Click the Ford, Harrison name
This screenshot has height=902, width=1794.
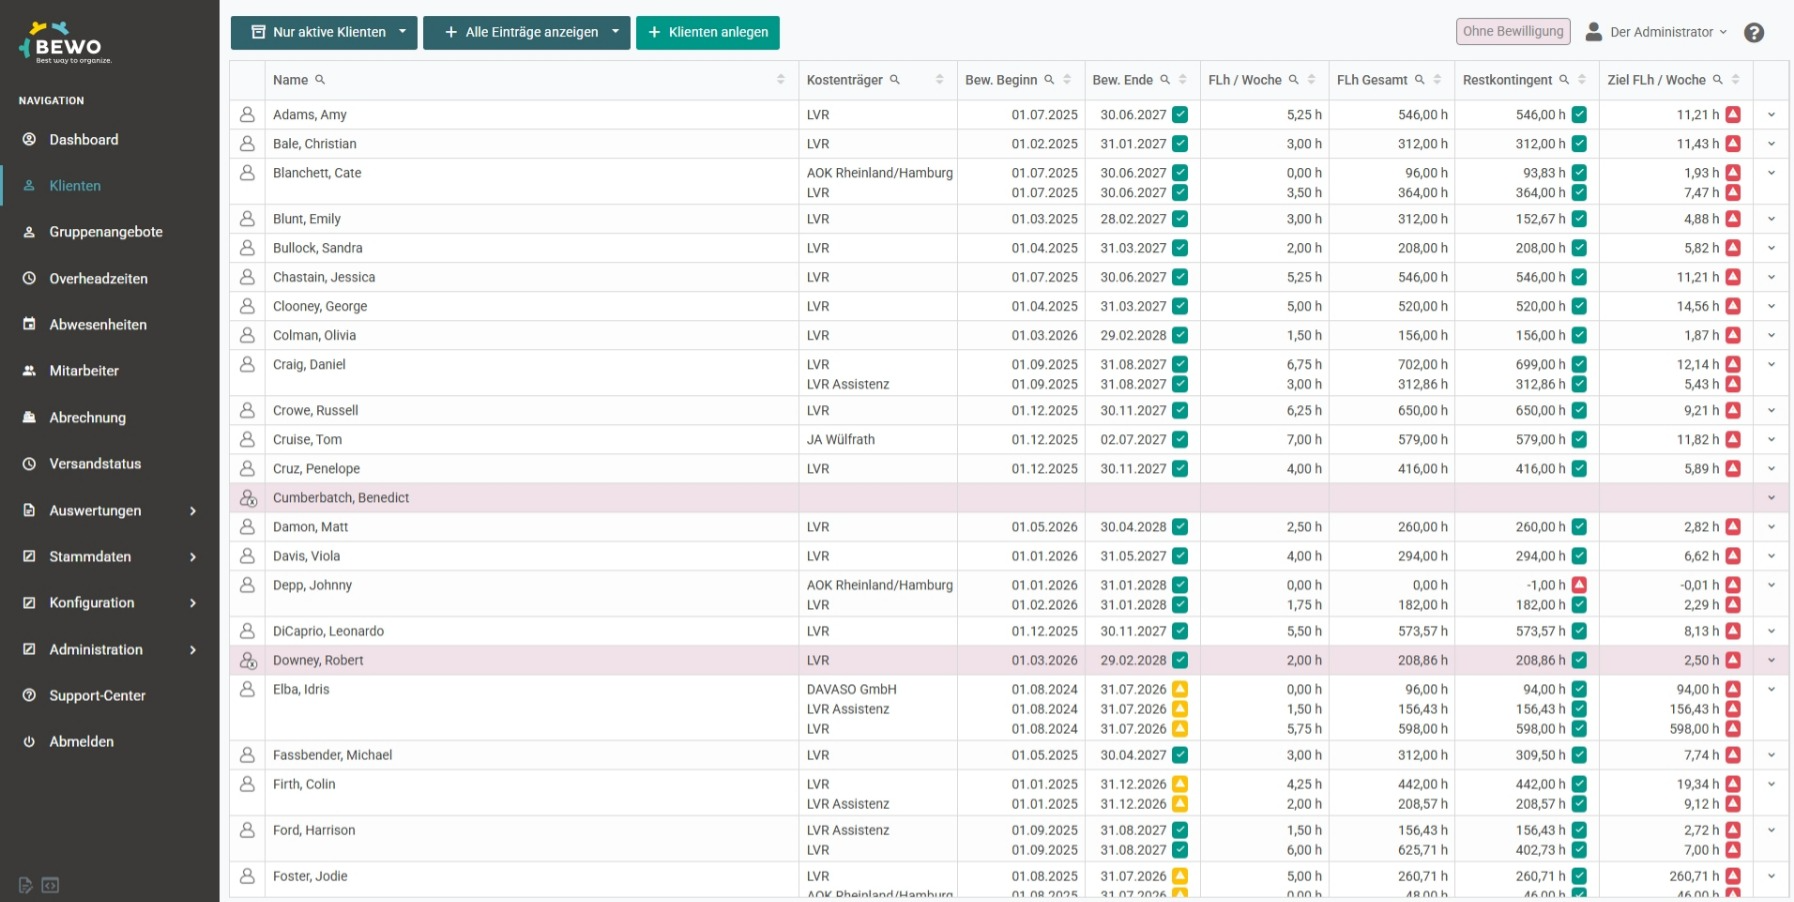click(x=314, y=831)
